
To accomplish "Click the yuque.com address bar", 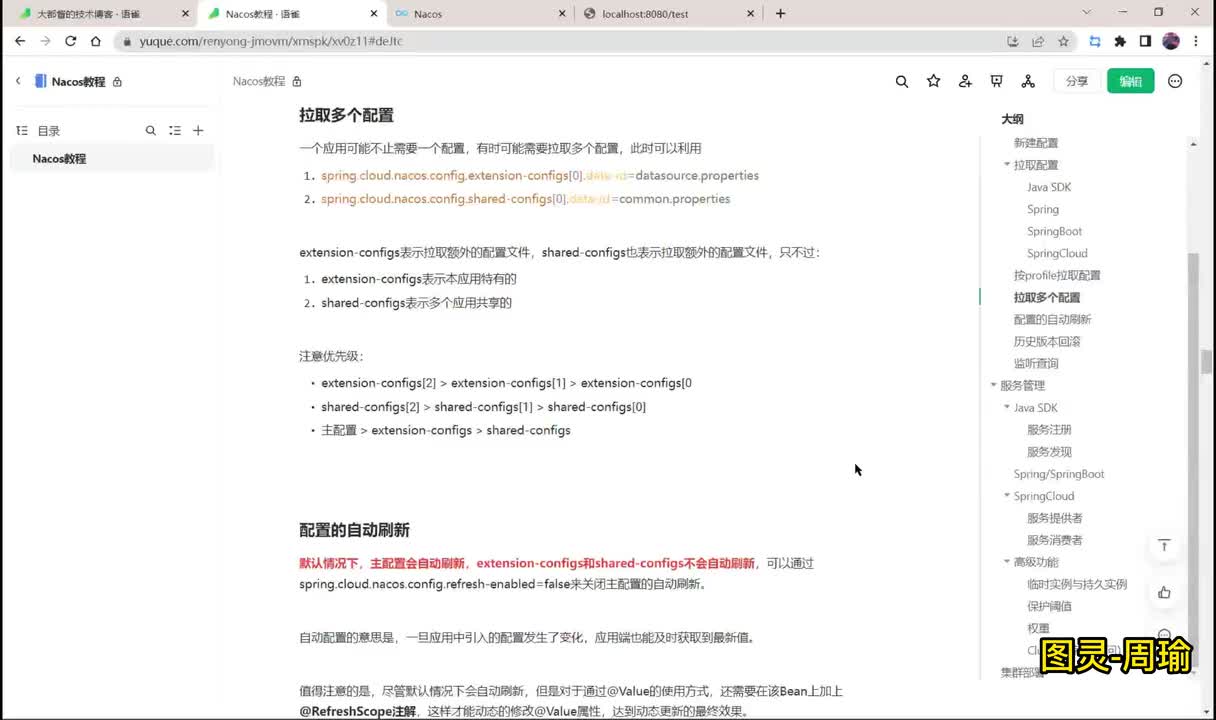I will 560,41.
